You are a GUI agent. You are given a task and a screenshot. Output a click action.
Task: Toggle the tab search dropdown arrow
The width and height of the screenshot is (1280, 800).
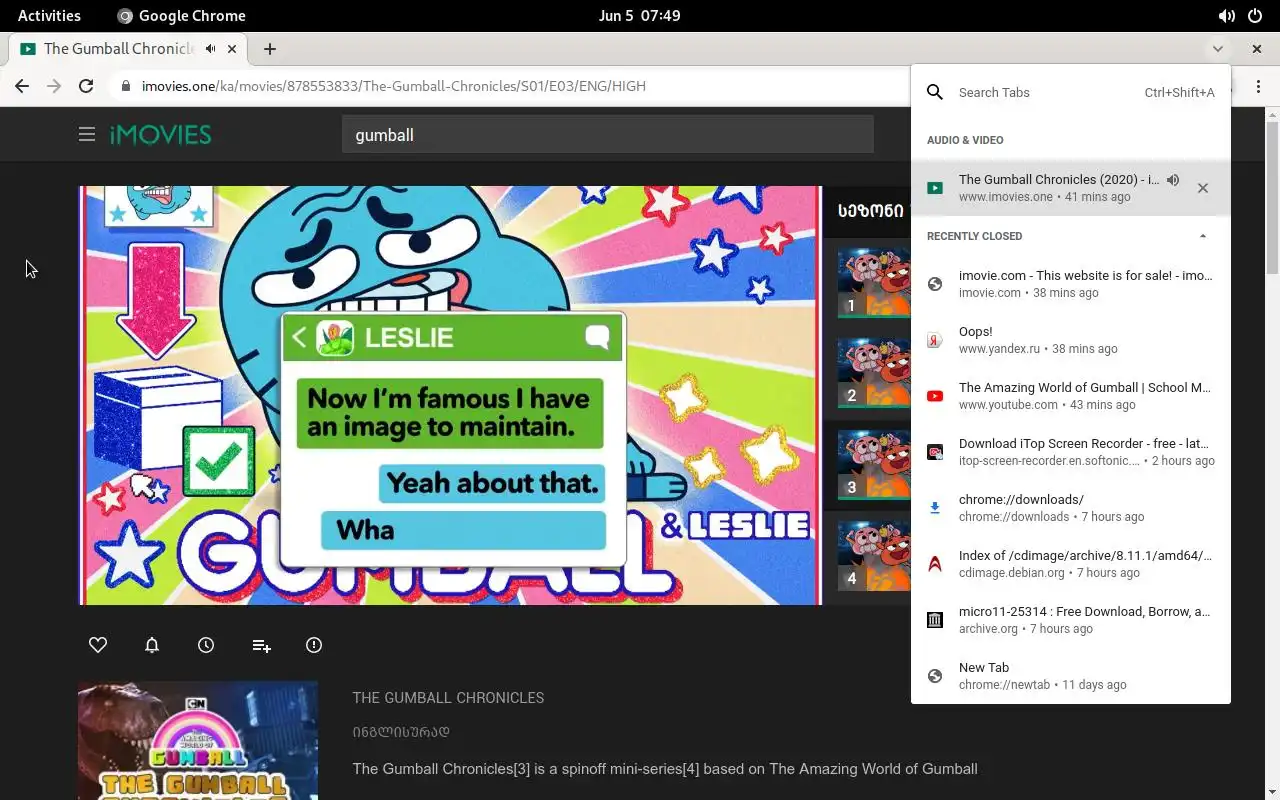click(x=1217, y=48)
